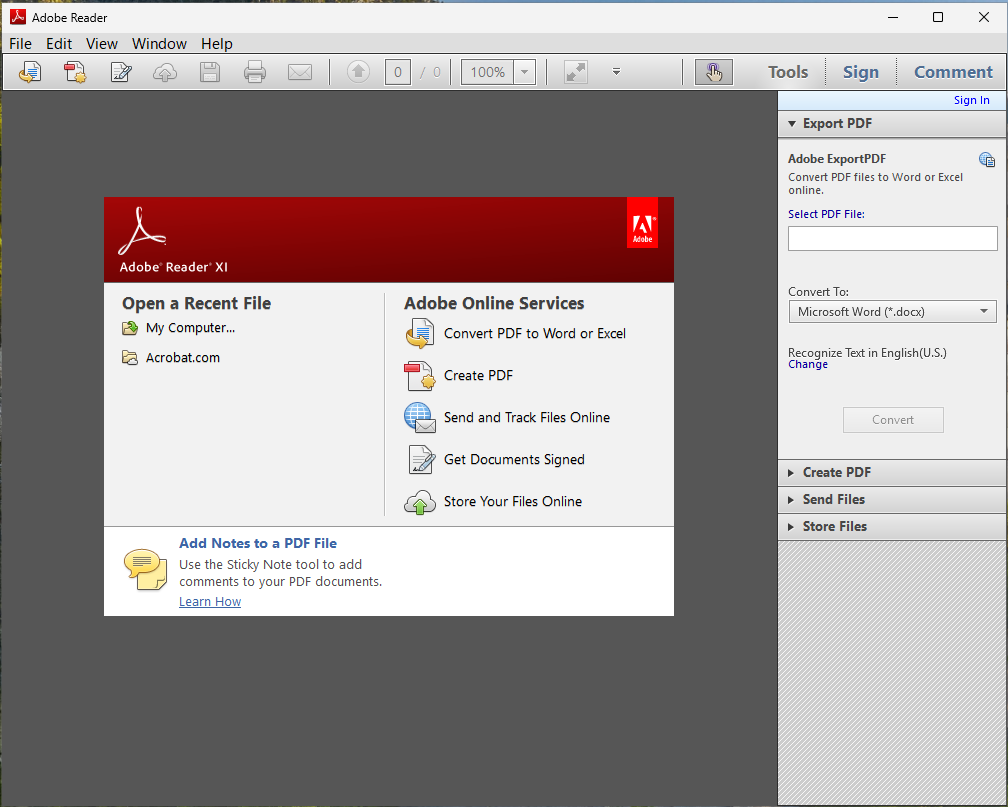Click the Sign document pen icon
The width and height of the screenshot is (1008, 807).
pos(121,72)
